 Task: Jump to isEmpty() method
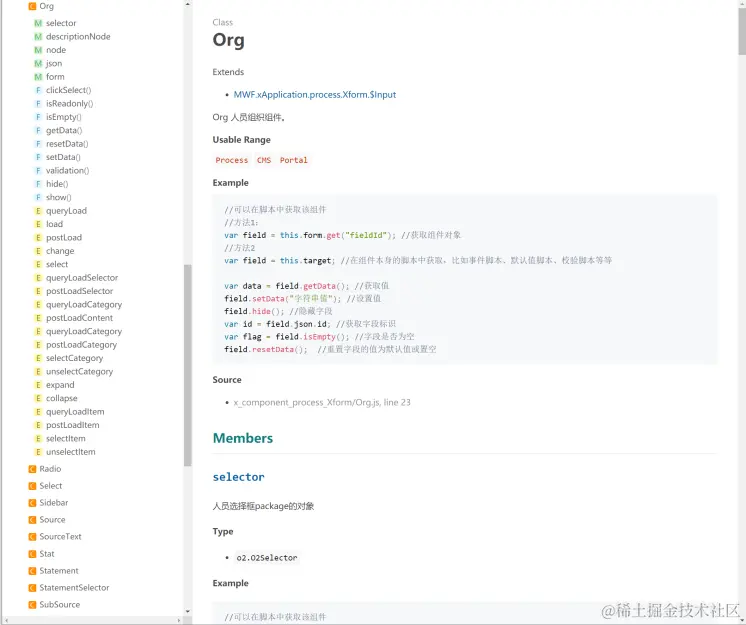point(64,117)
